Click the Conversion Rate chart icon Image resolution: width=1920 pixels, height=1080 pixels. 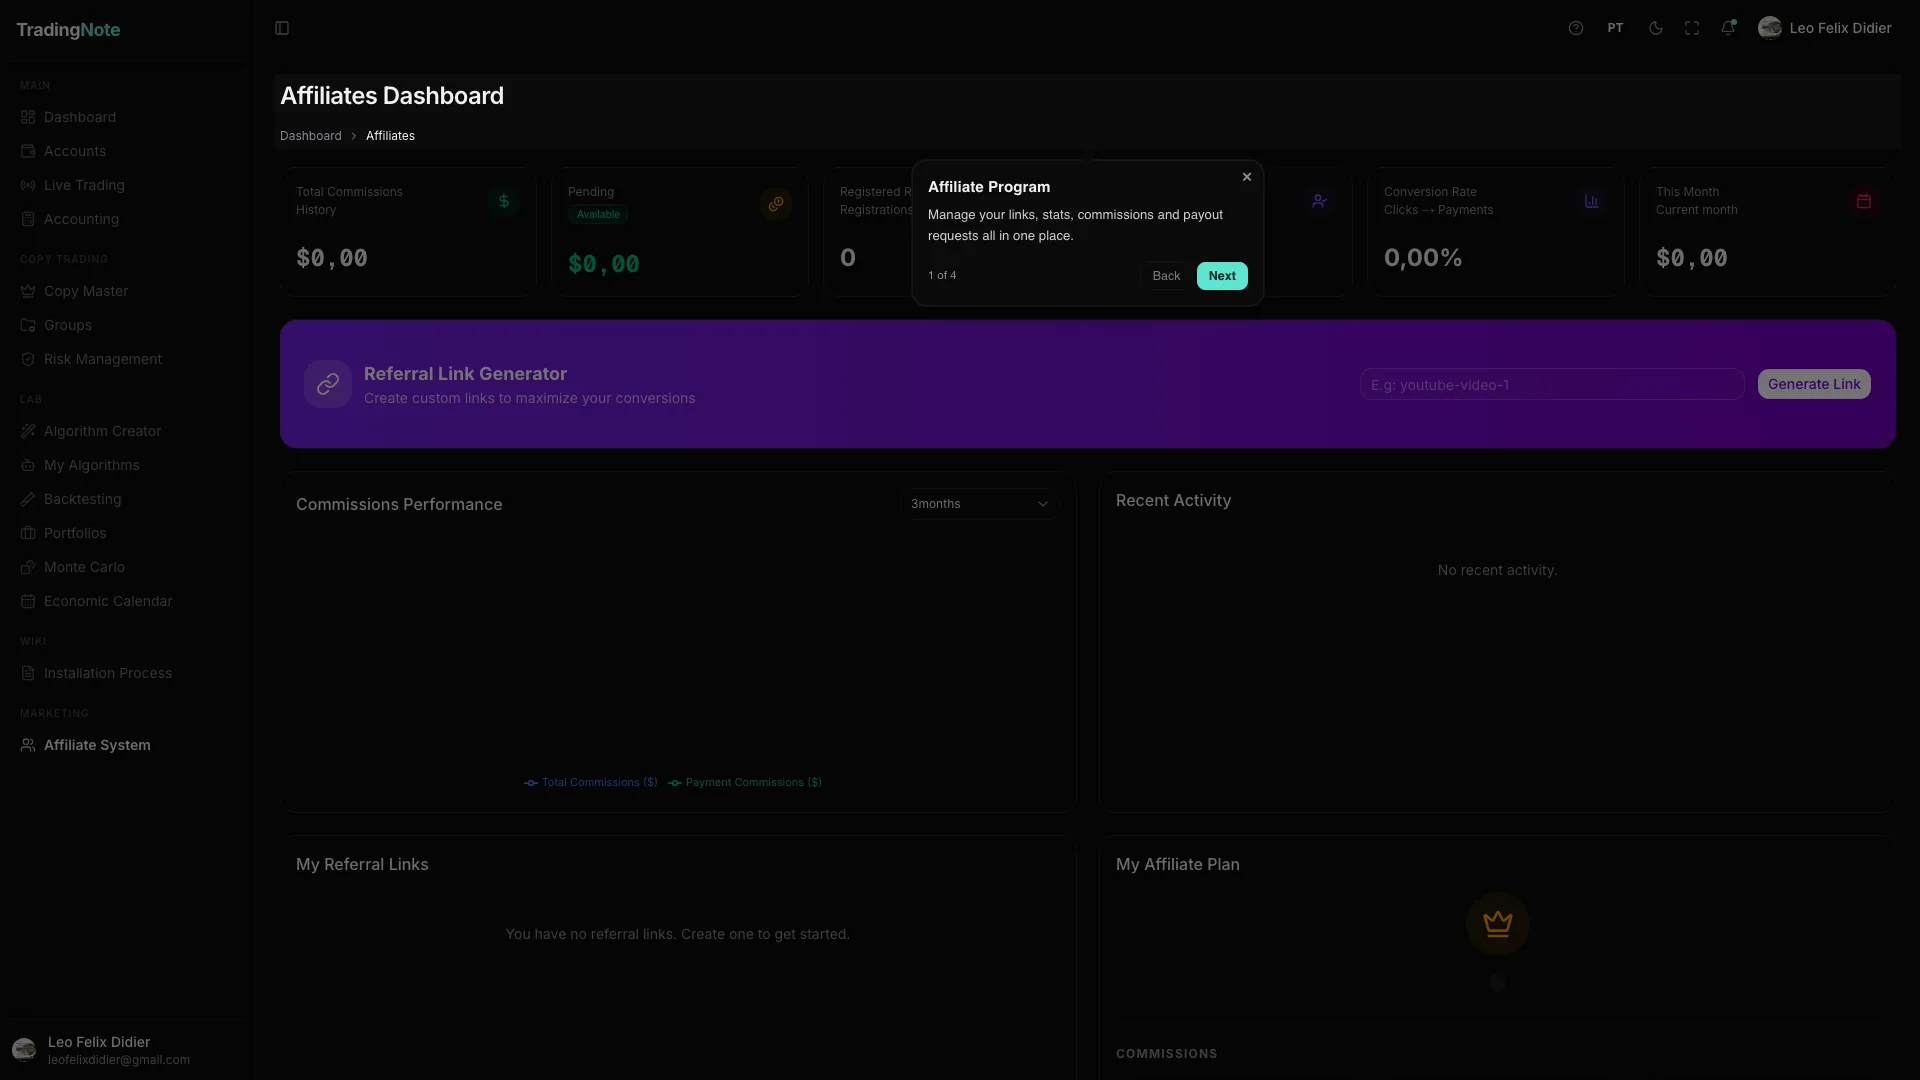[x=1592, y=201]
